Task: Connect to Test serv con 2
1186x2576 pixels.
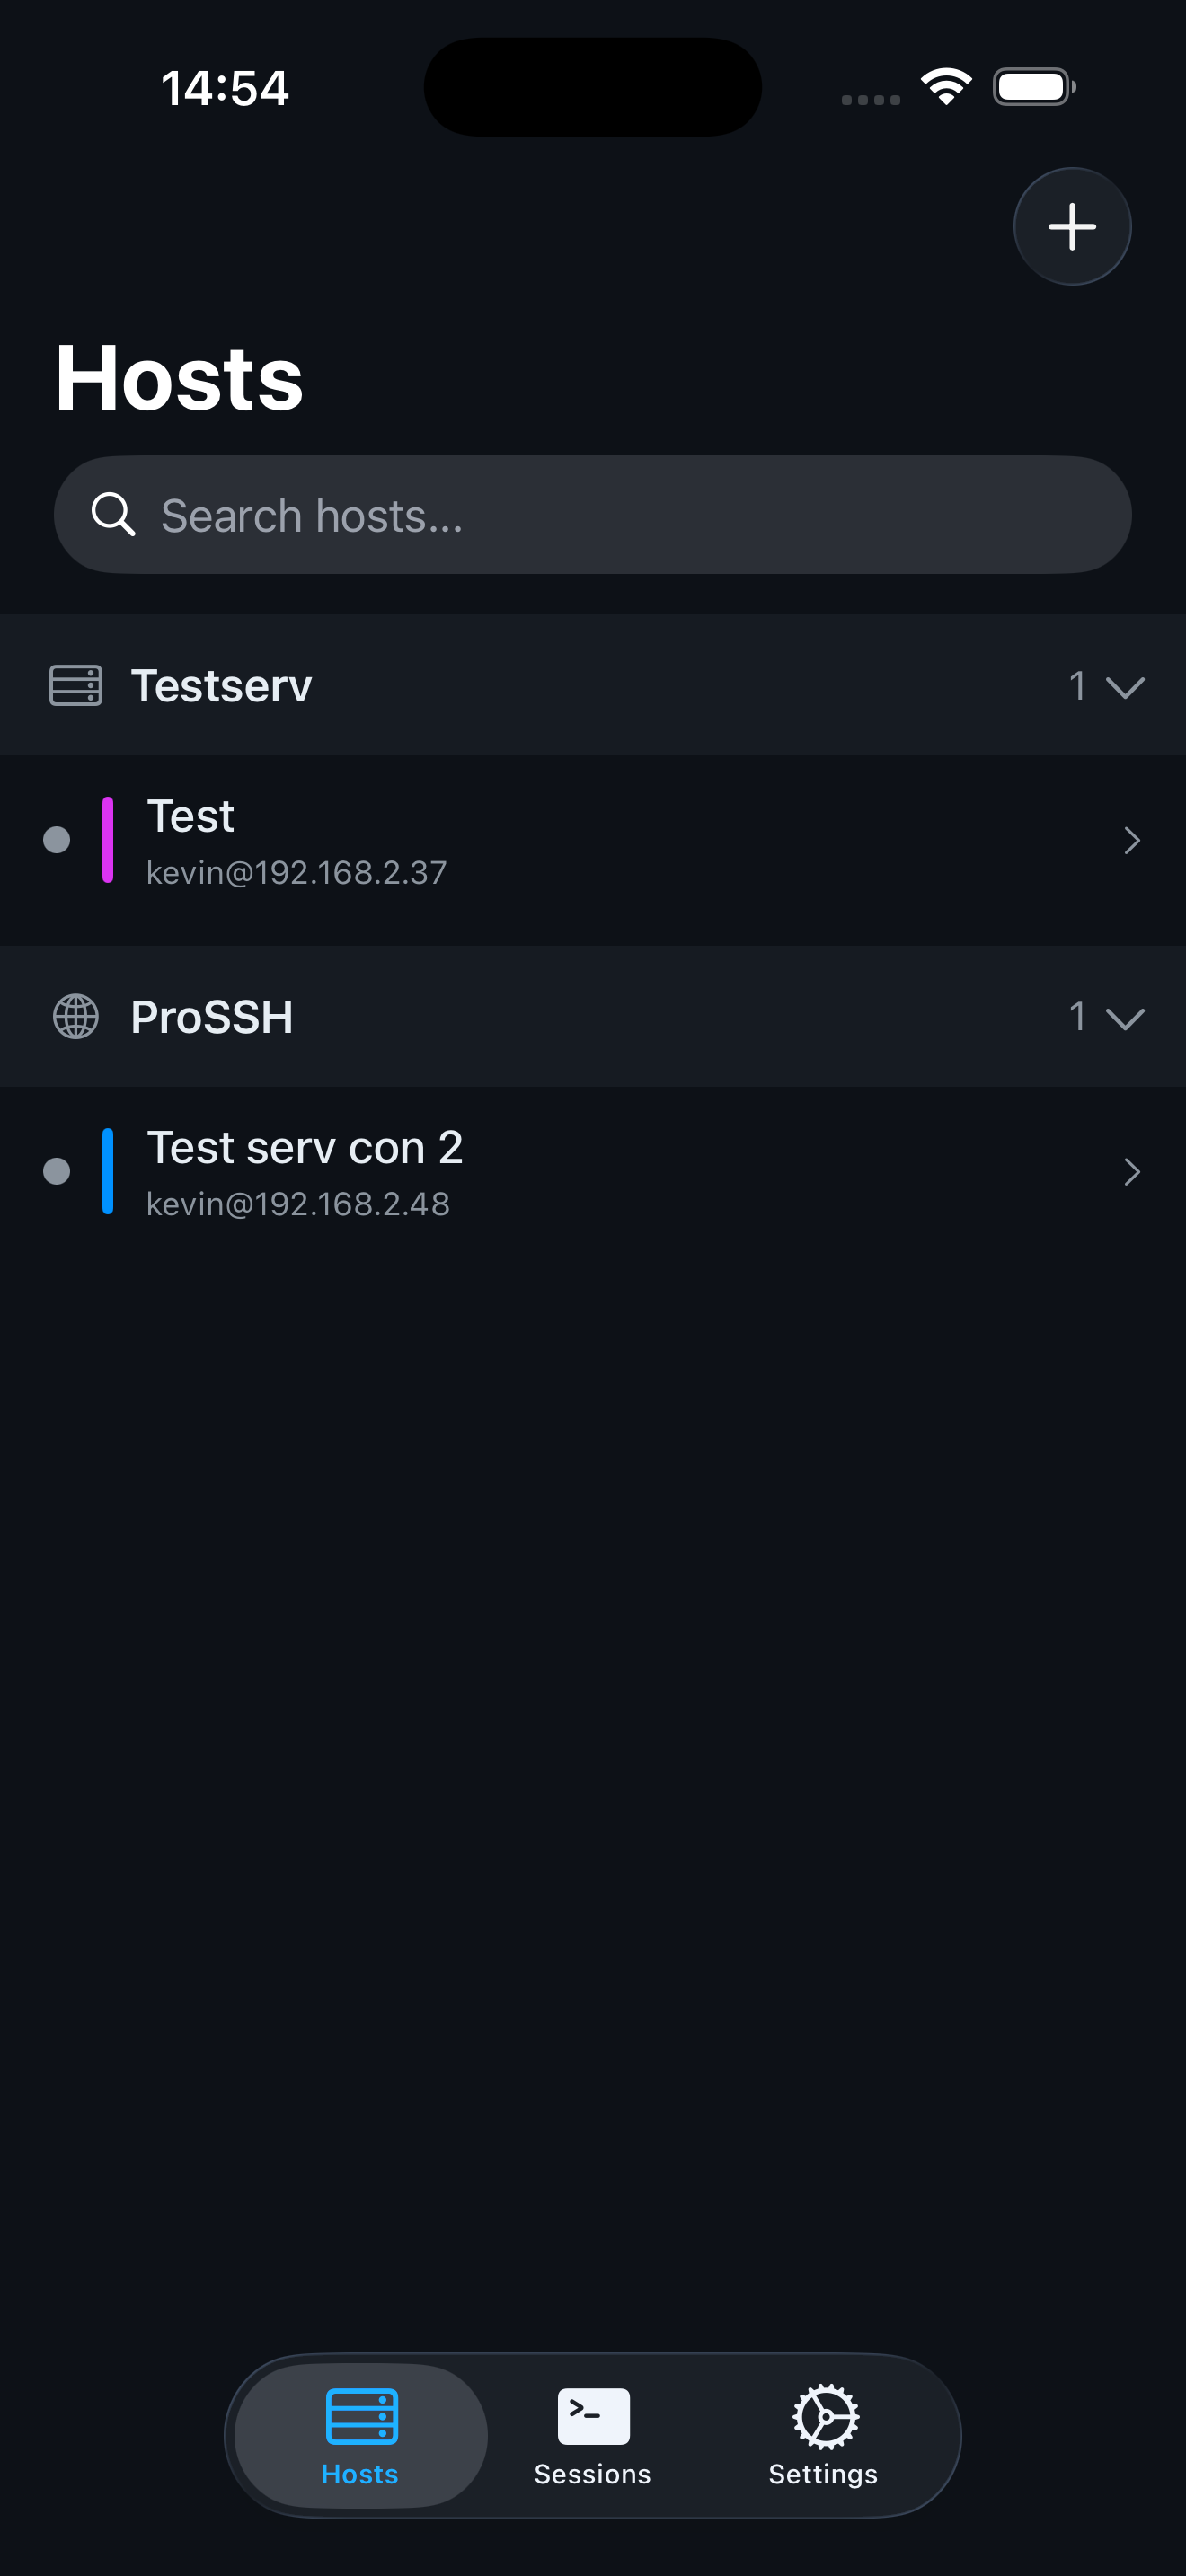Action: click(x=500, y=1172)
